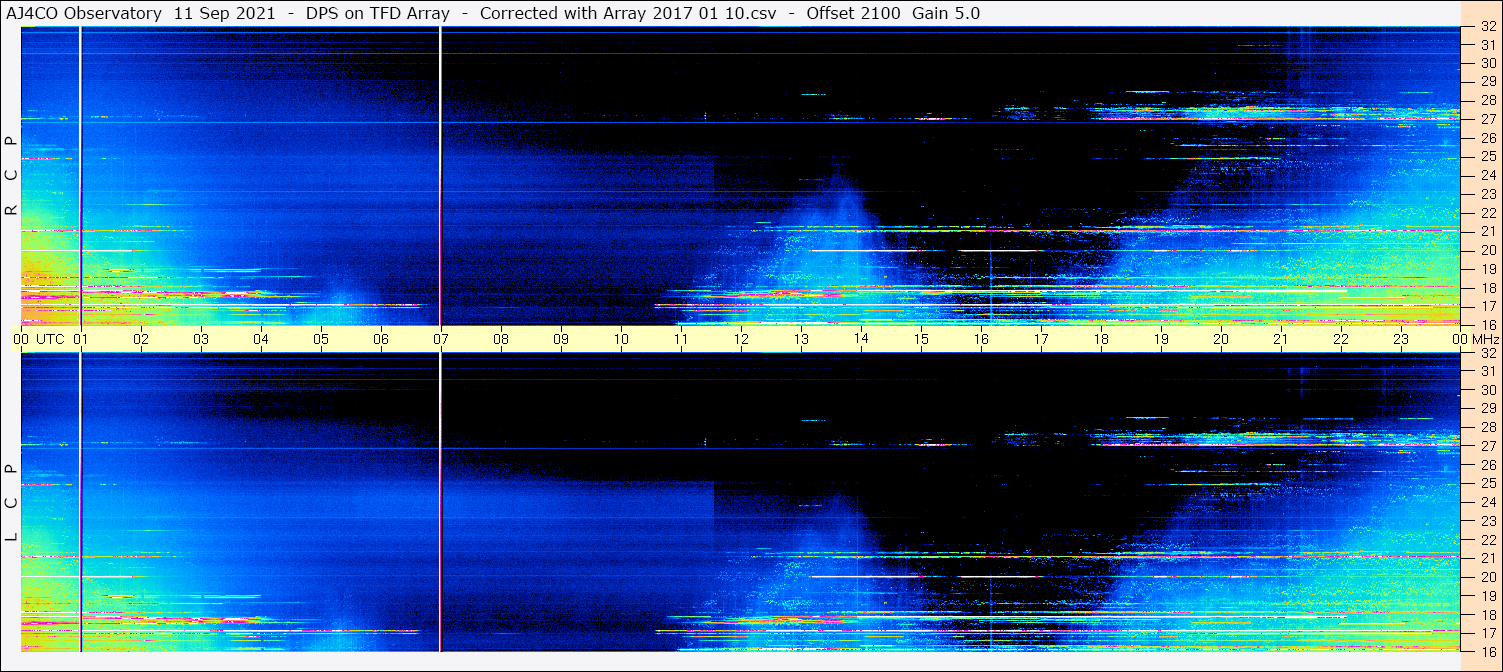Click 32 MHz tick on upper RCP scale
Image resolution: width=1503 pixels, height=672 pixels.
click(x=1487, y=27)
